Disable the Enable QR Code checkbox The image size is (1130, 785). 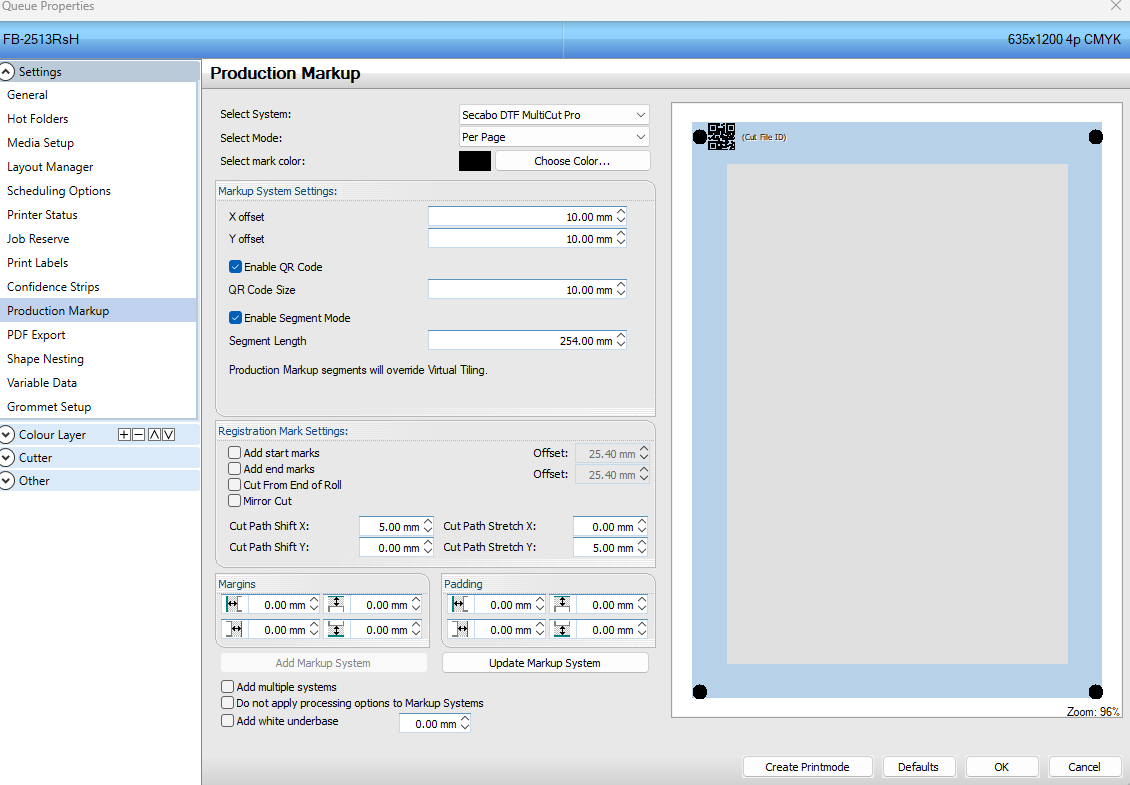pyautogui.click(x=234, y=266)
